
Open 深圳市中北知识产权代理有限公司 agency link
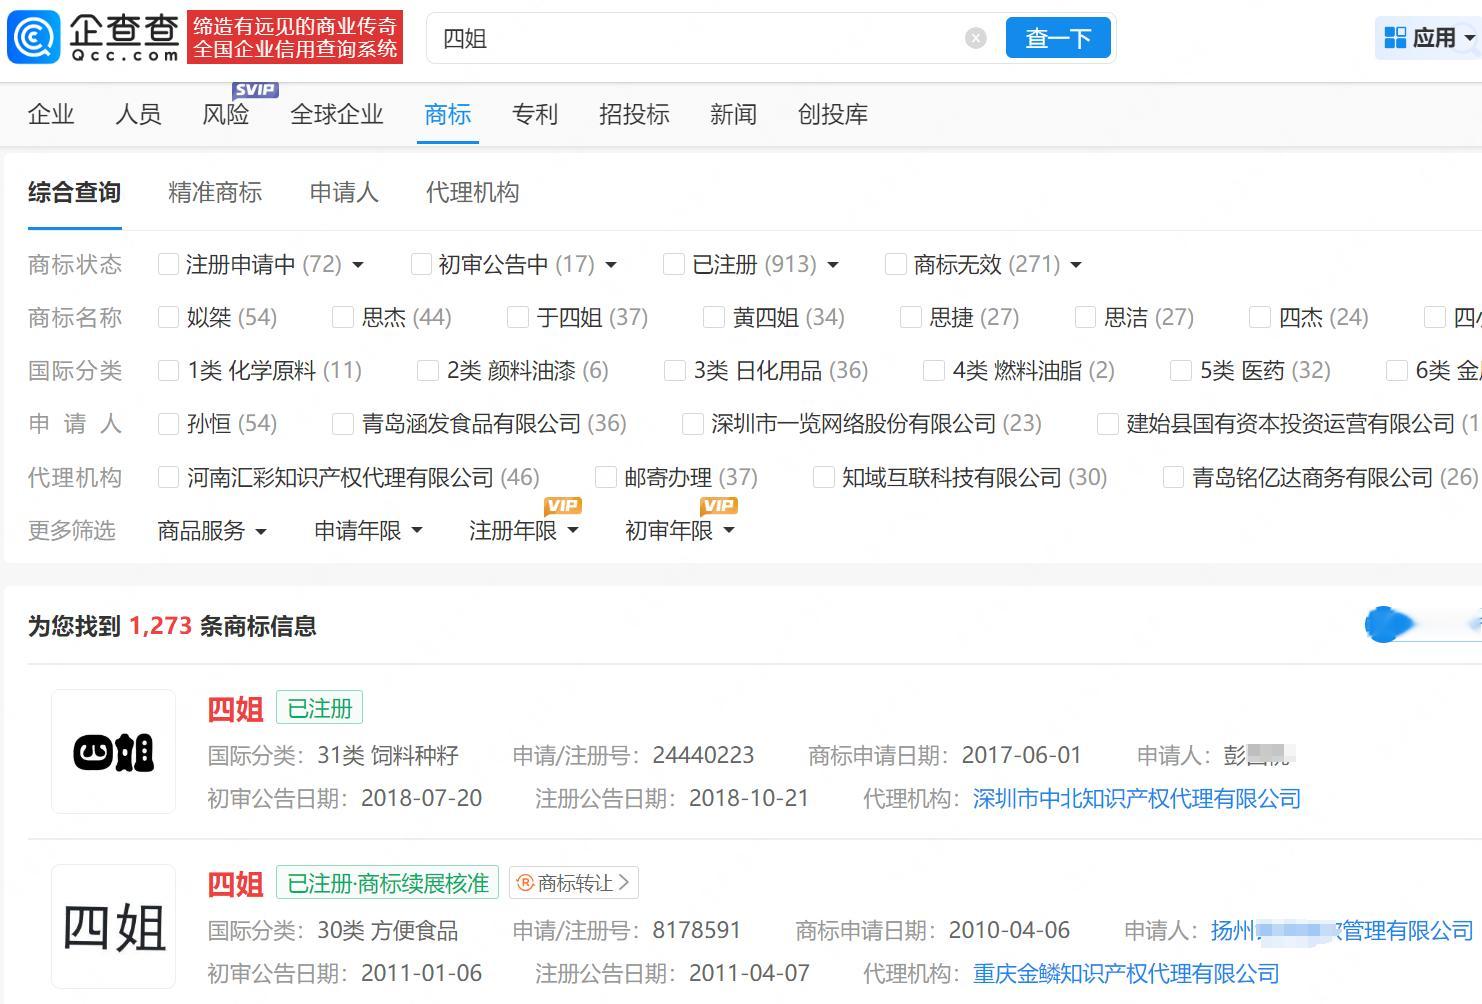click(x=1136, y=798)
